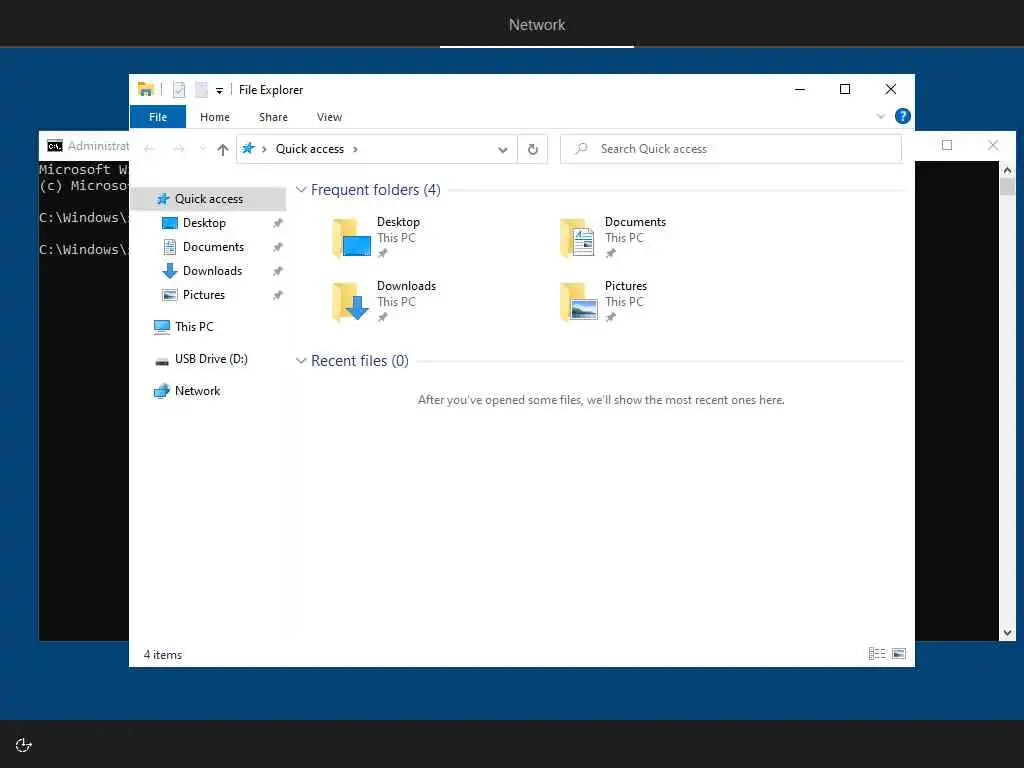1024x768 pixels.
Task: Click the New folder quick access toolbar icon
Action: tap(201, 89)
